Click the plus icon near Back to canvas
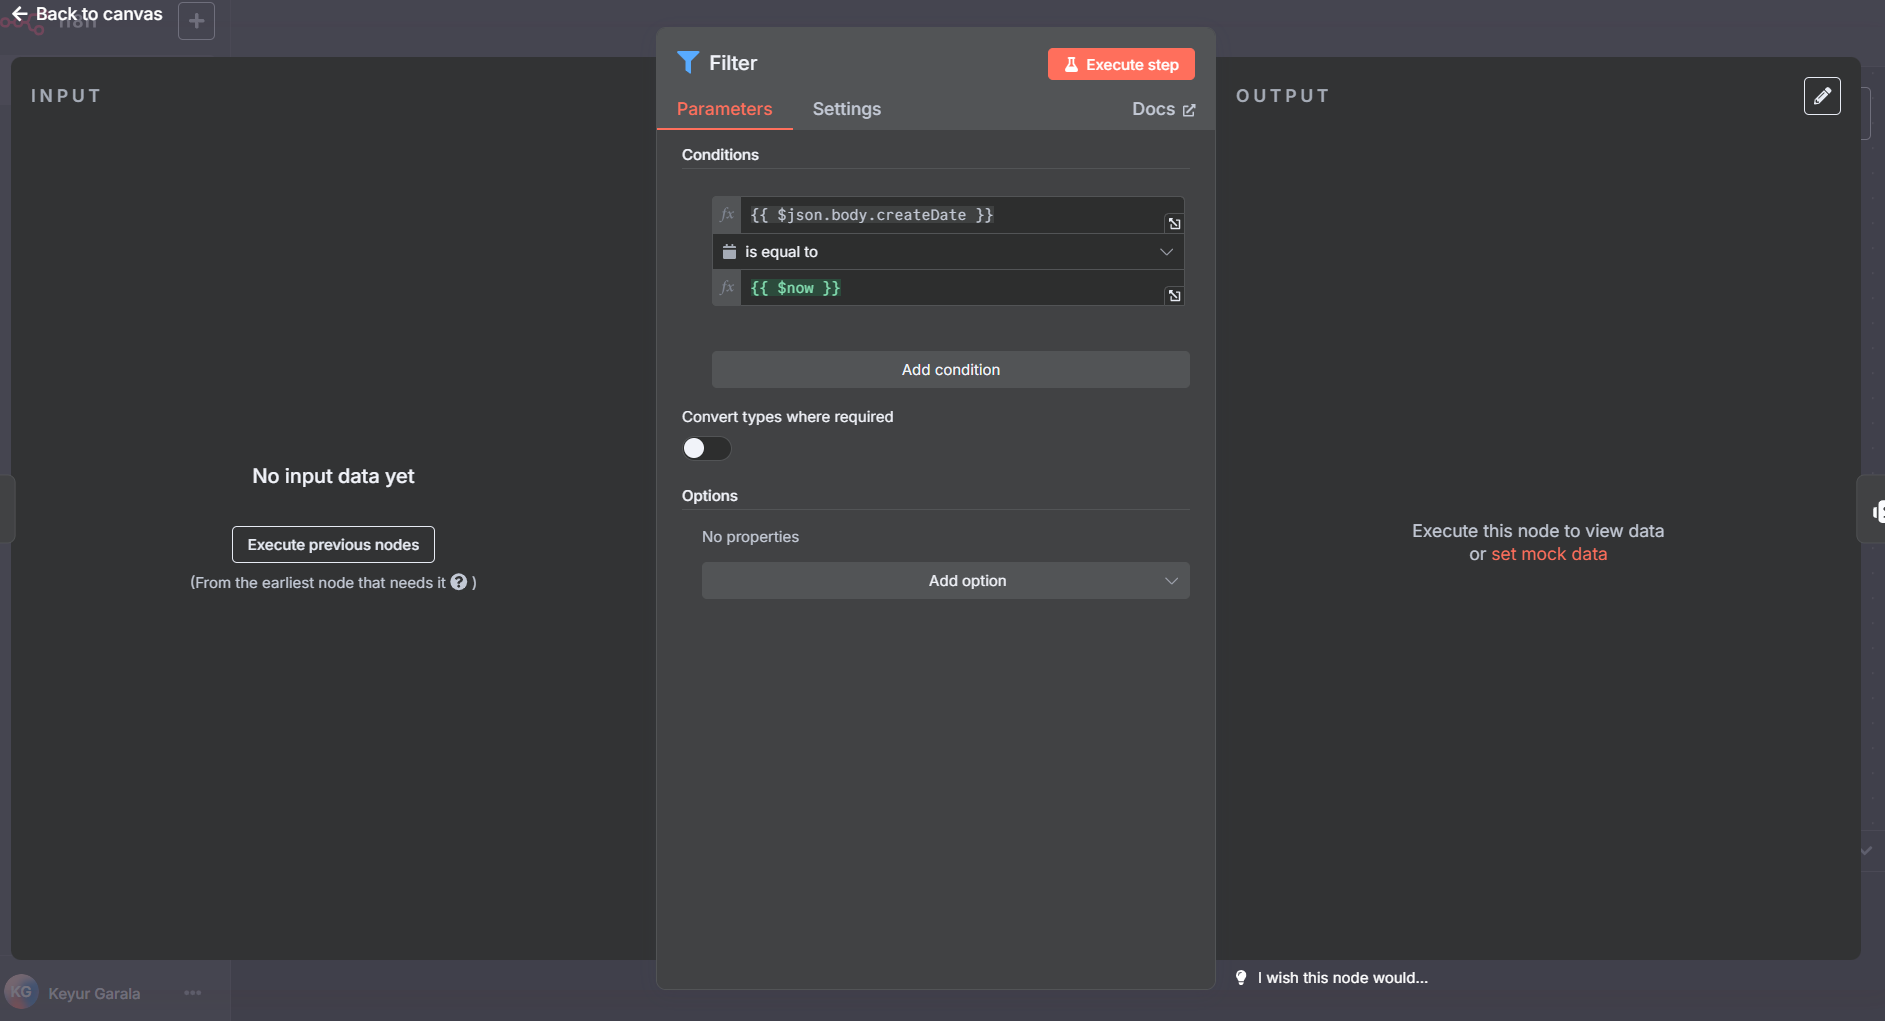The width and height of the screenshot is (1885, 1021). point(196,21)
